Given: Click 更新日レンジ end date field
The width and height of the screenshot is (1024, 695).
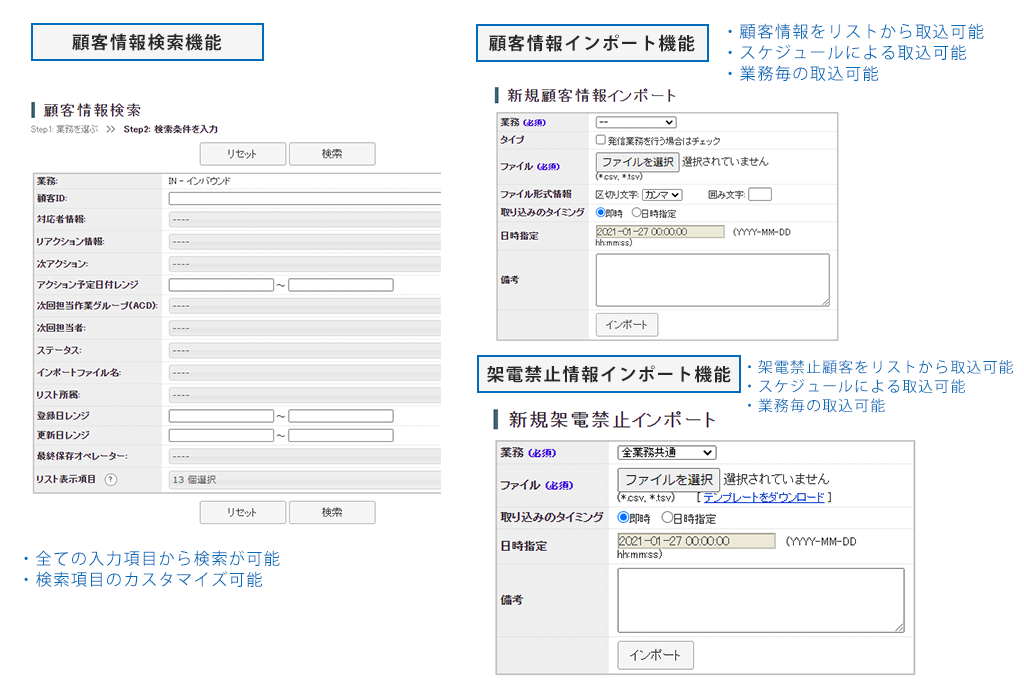Looking at the screenshot, I should click(341, 436).
